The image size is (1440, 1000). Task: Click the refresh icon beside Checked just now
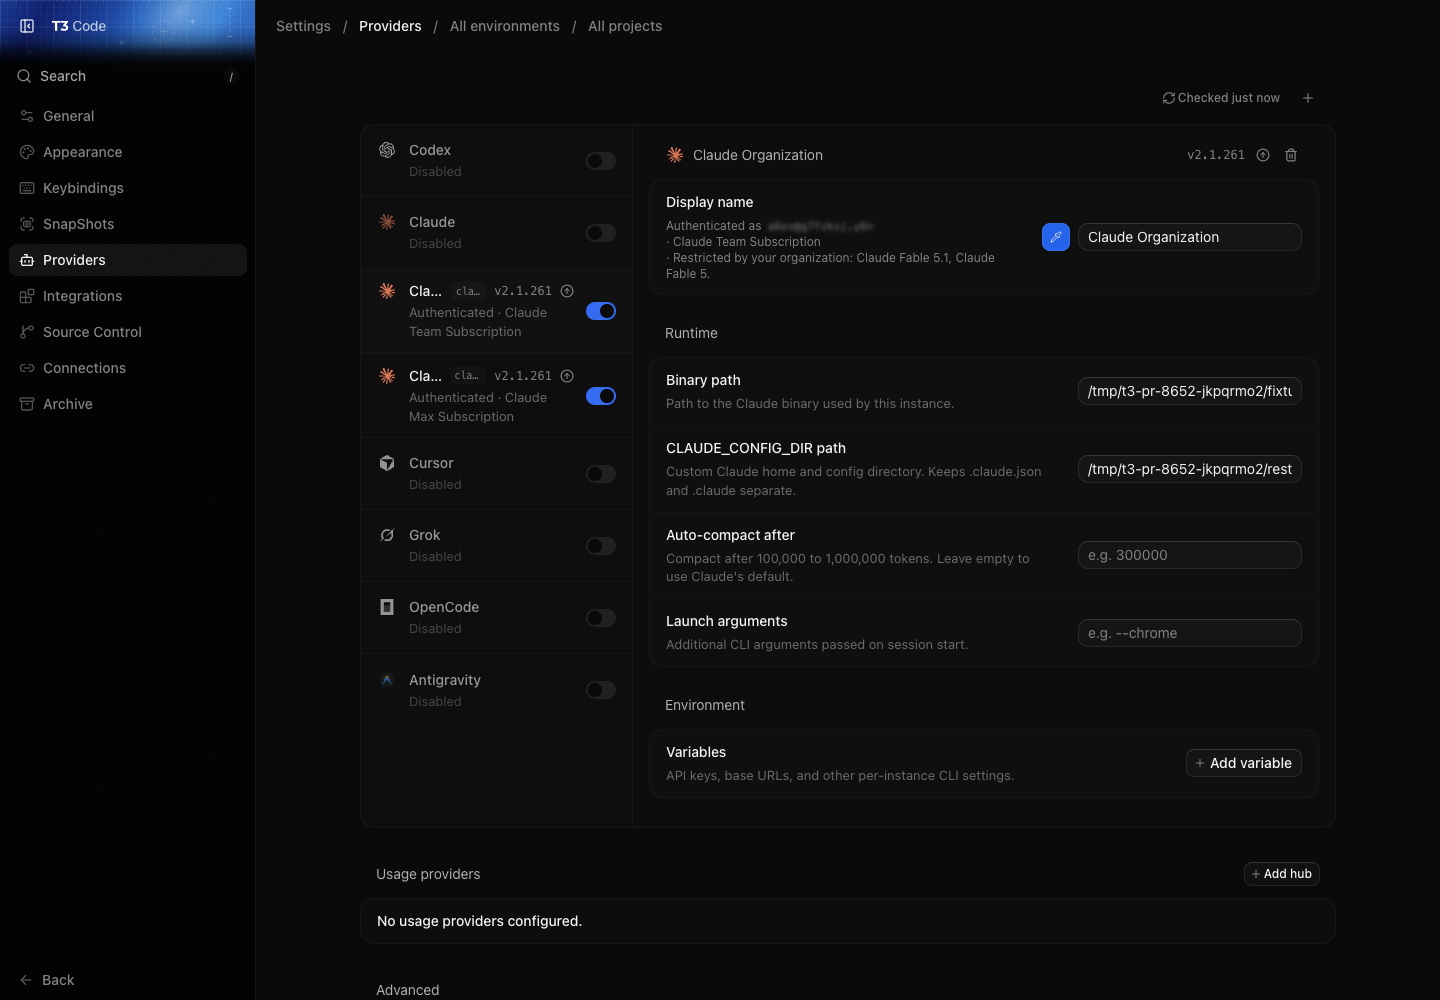1168,98
